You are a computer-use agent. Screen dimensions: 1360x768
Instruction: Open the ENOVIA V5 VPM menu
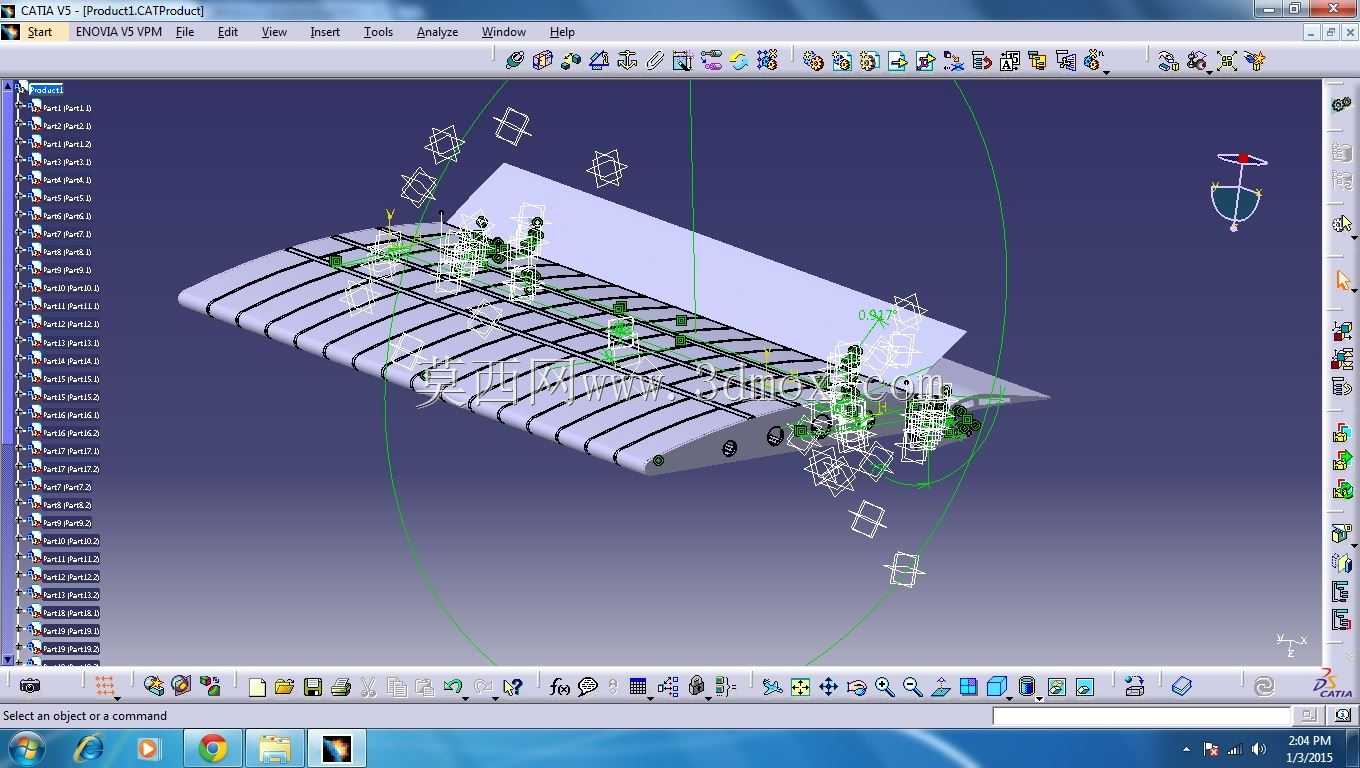pos(119,32)
